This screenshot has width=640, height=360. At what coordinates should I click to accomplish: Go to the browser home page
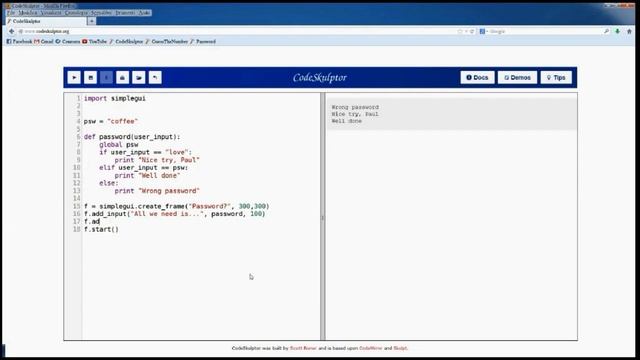pos(629,31)
